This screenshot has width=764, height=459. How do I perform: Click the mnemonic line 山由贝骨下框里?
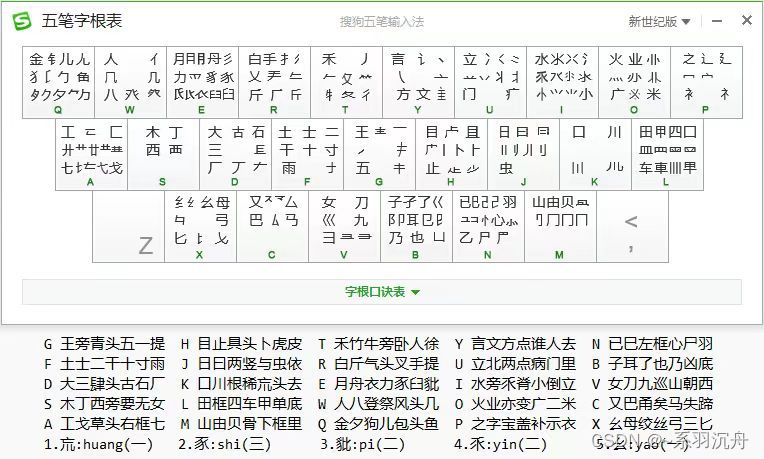click(x=249, y=424)
